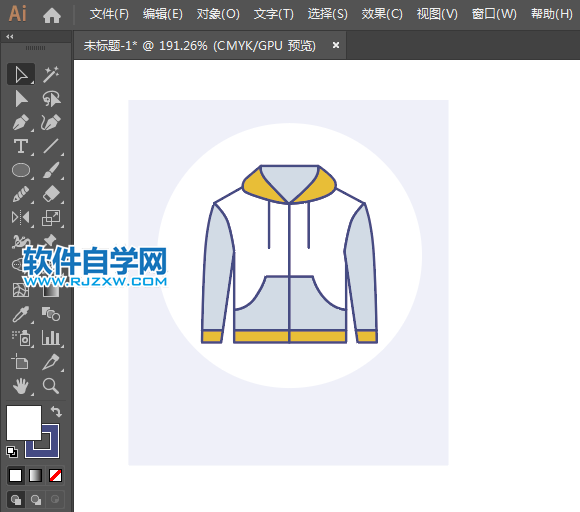
Task: Select the Reflect tool
Action: (x=21, y=218)
